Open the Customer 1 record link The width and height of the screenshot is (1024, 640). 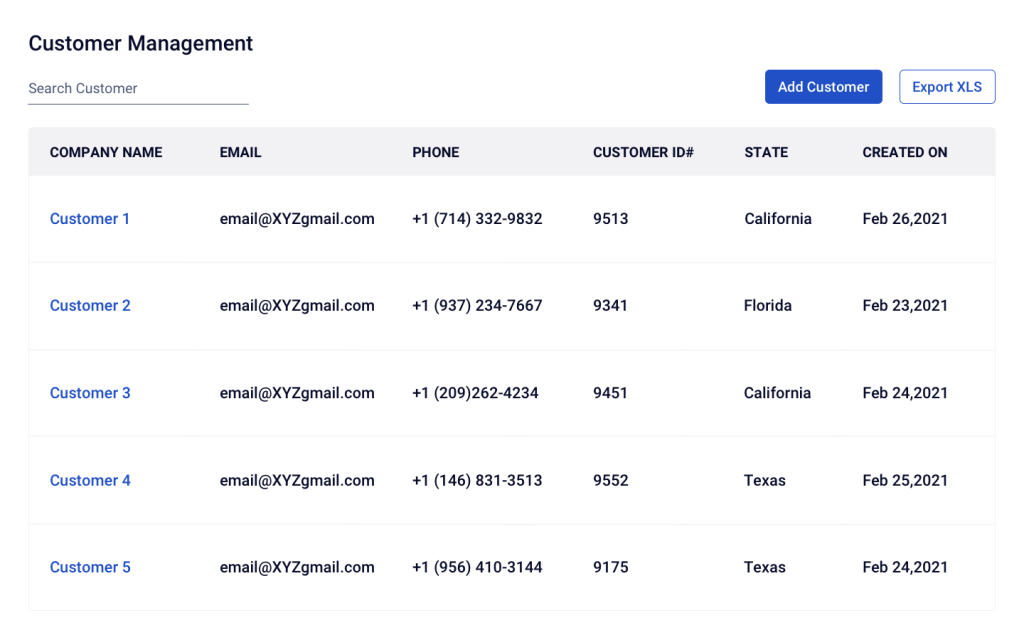[90, 218]
